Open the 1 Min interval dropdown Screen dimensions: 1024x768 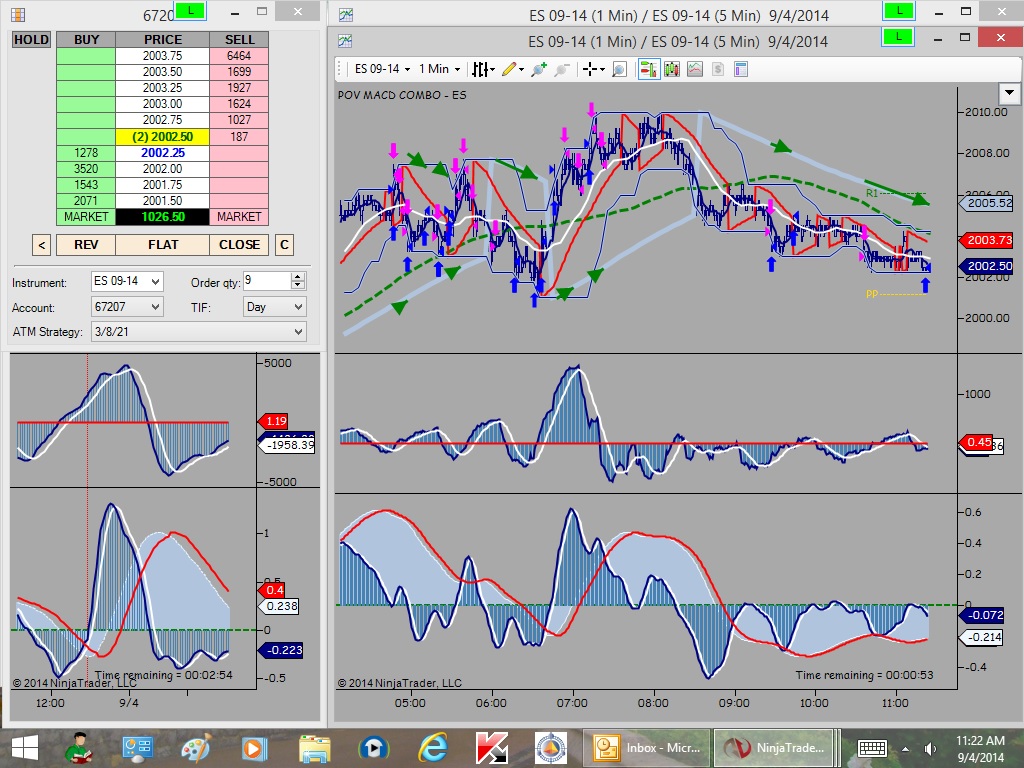(x=440, y=69)
